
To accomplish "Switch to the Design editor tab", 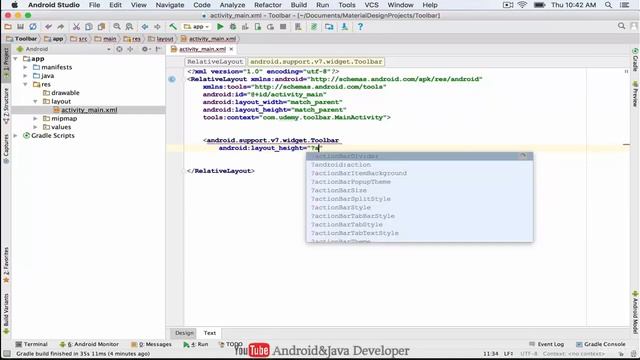I will (x=184, y=333).
